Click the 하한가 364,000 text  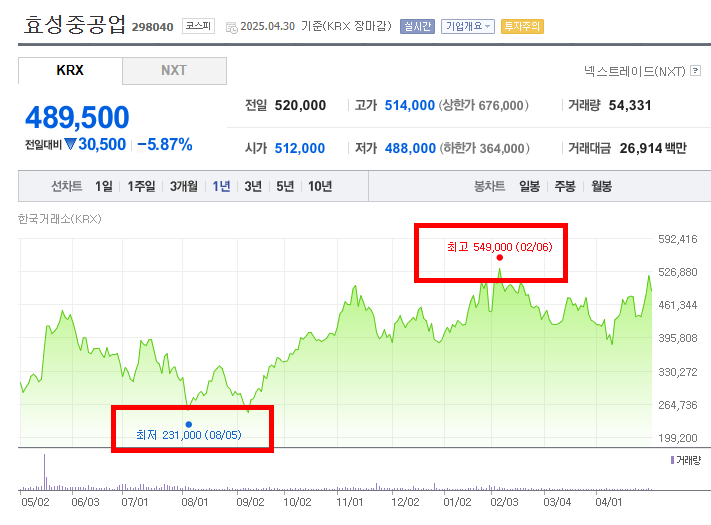tap(484, 148)
